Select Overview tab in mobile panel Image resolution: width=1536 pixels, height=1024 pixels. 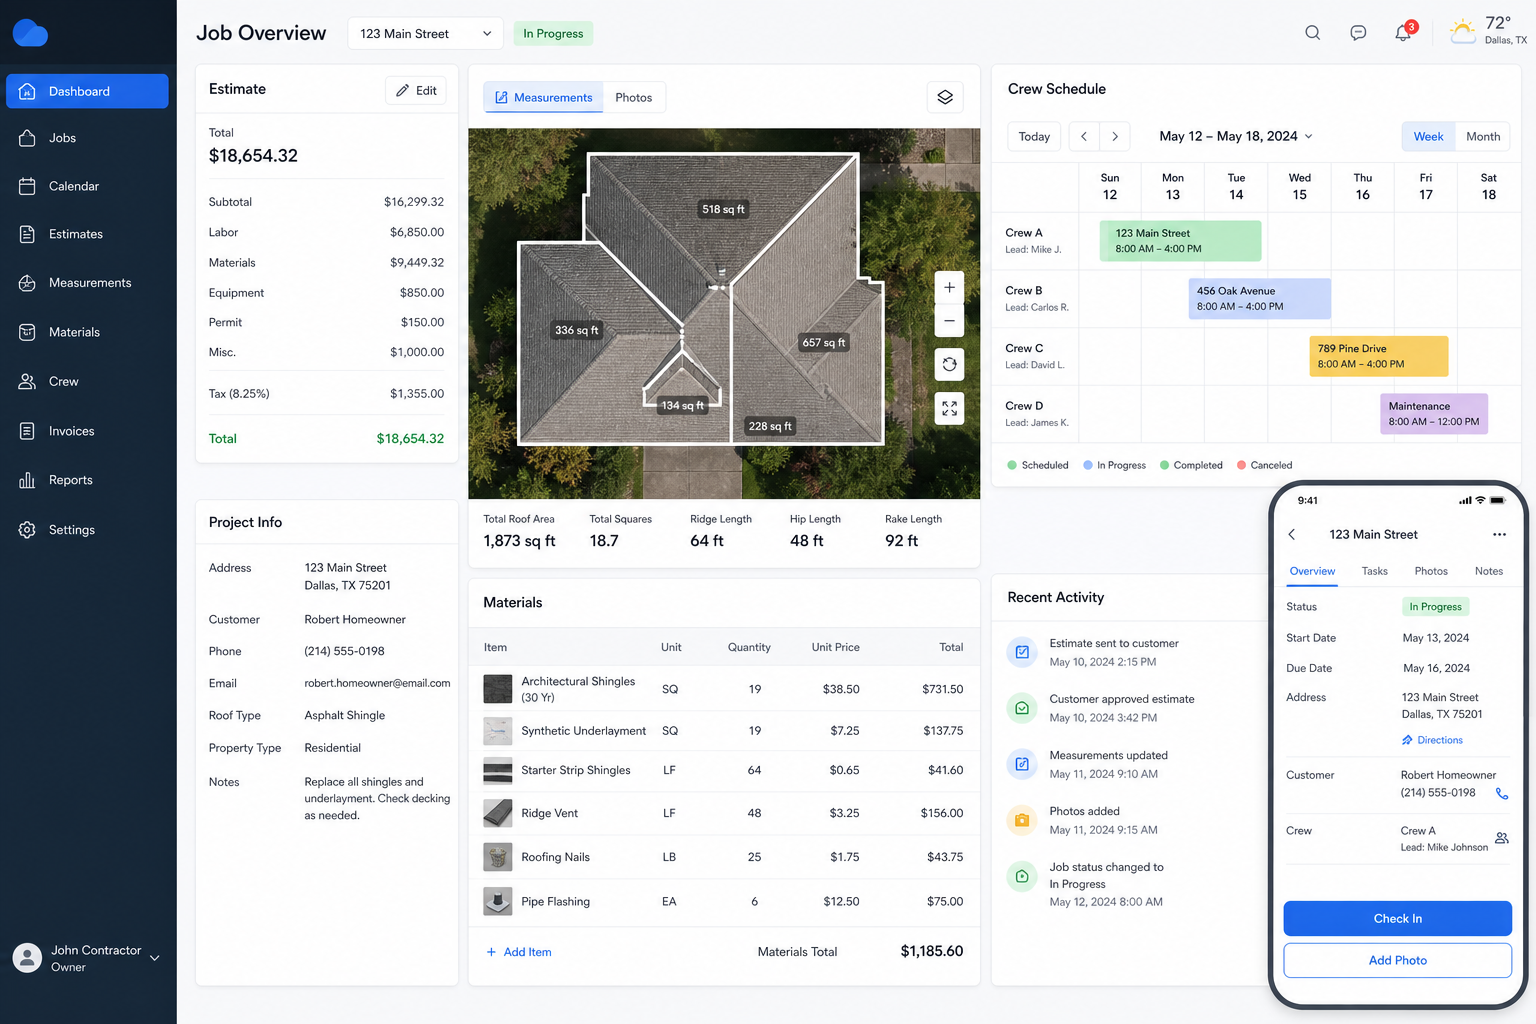(1312, 571)
